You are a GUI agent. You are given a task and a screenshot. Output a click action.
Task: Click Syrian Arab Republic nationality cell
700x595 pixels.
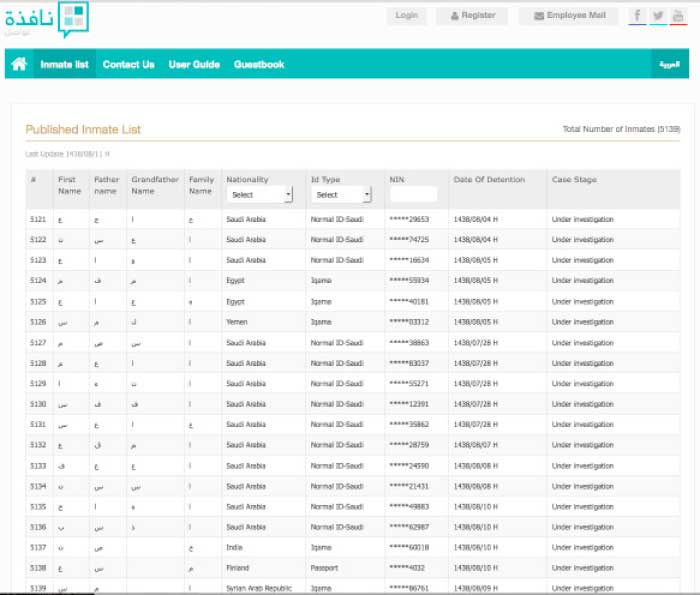tap(259, 588)
